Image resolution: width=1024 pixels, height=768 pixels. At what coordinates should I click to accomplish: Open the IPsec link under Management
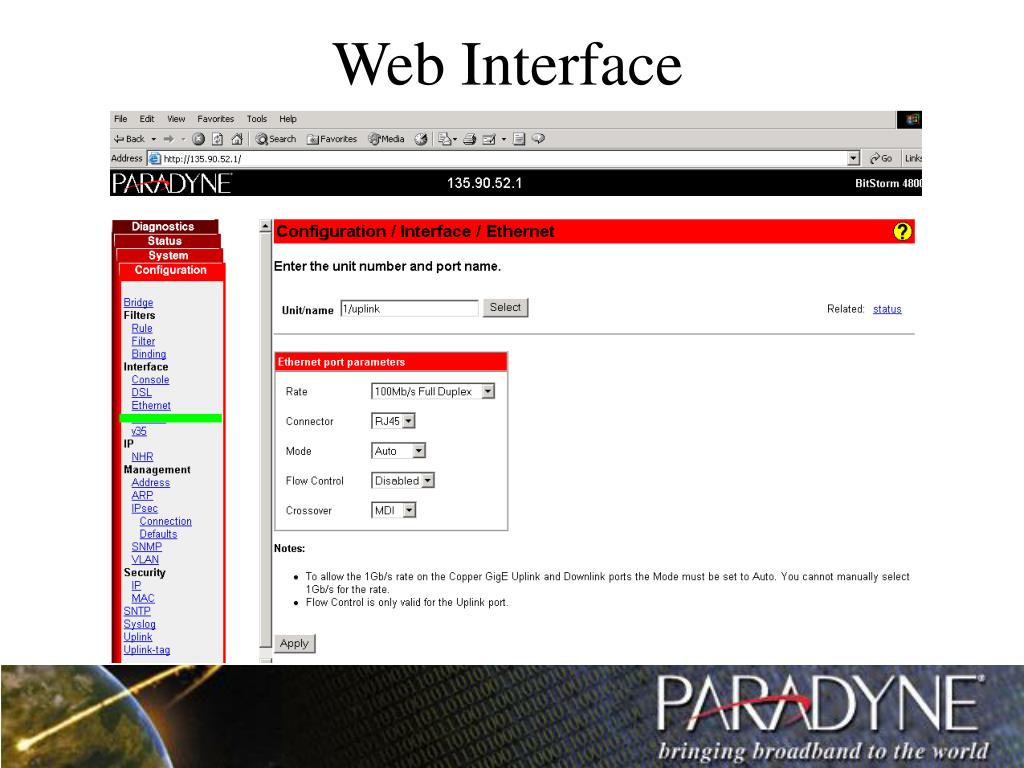pyautogui.click(x=144, y=508)
